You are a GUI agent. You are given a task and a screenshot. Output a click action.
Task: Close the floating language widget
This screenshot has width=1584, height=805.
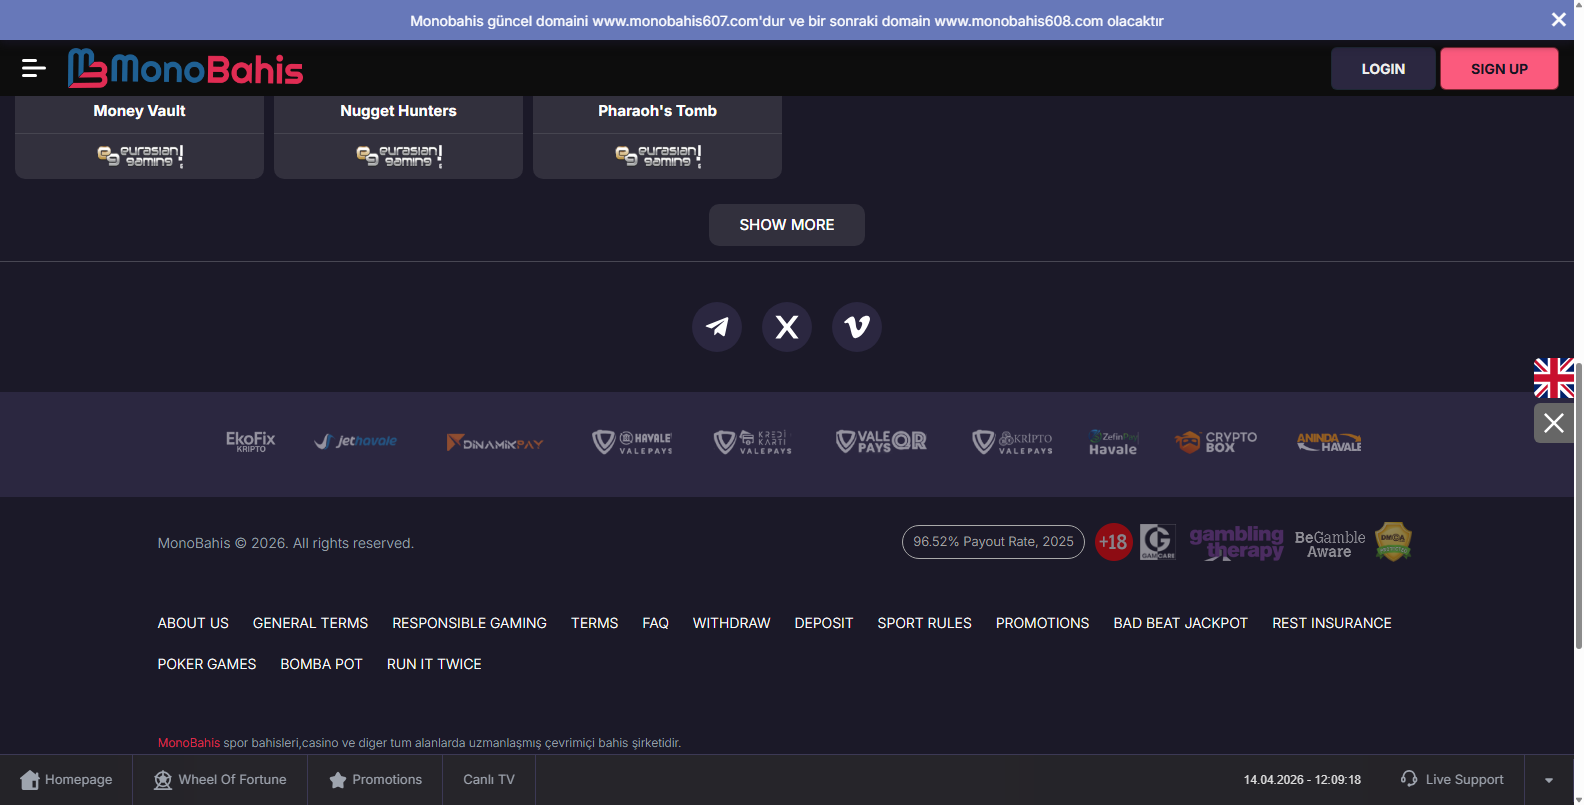pos(1553,423)
